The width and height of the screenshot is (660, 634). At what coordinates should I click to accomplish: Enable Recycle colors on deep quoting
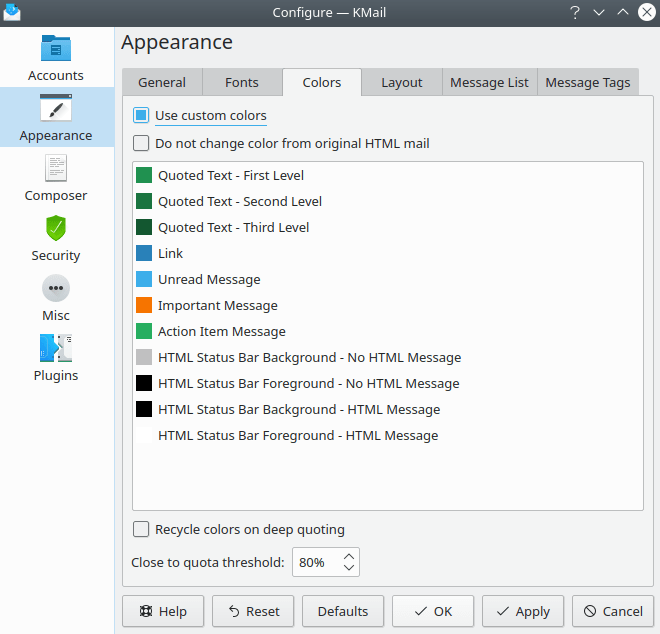pos(141,529)
